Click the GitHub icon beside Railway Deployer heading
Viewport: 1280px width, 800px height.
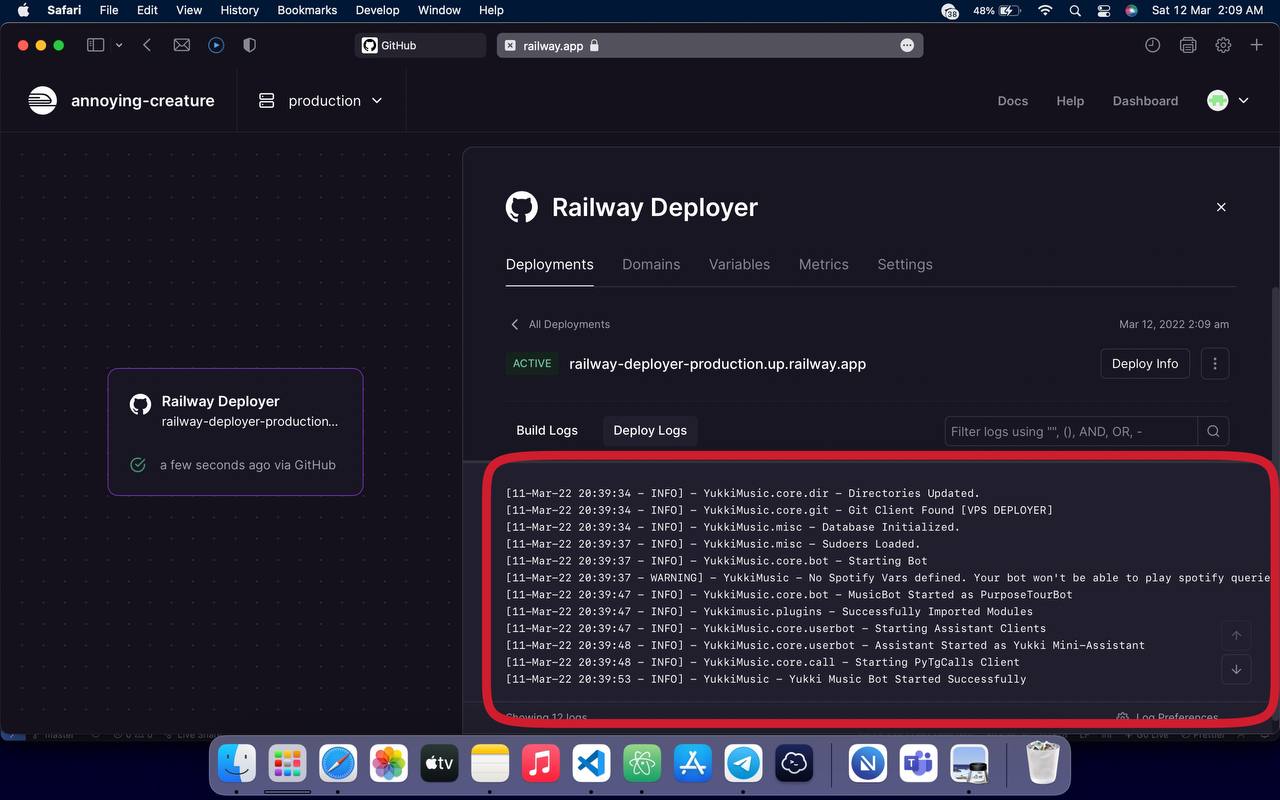tap(521, 207)
